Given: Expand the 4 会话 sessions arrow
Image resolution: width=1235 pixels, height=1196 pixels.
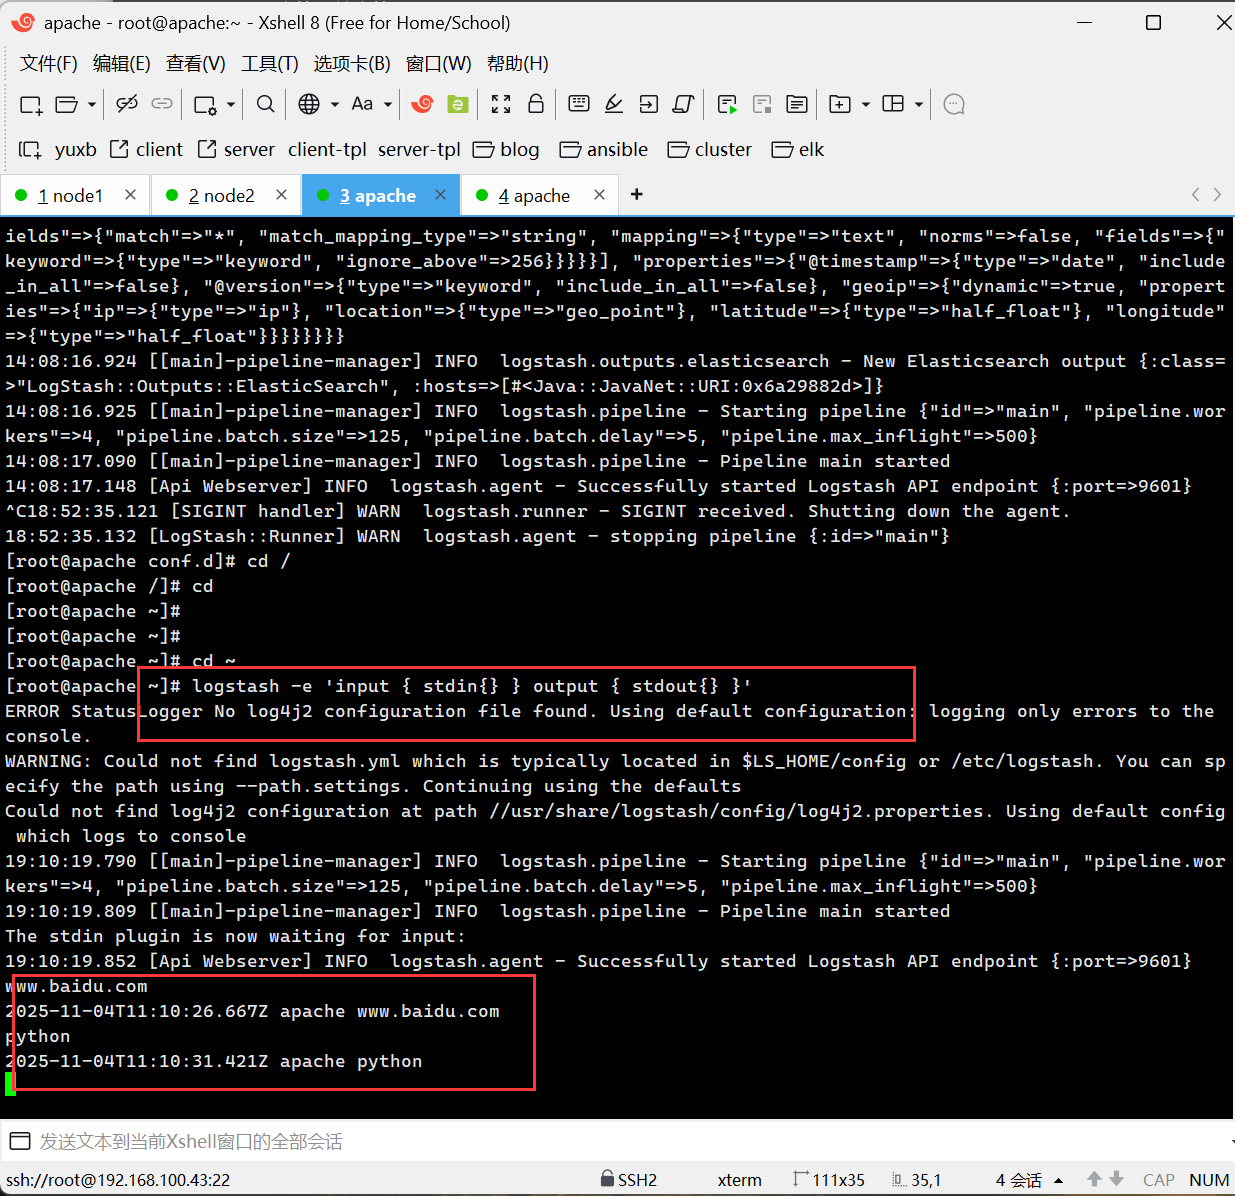Looking at the screenshot, I should (x=1059, y=1180).
